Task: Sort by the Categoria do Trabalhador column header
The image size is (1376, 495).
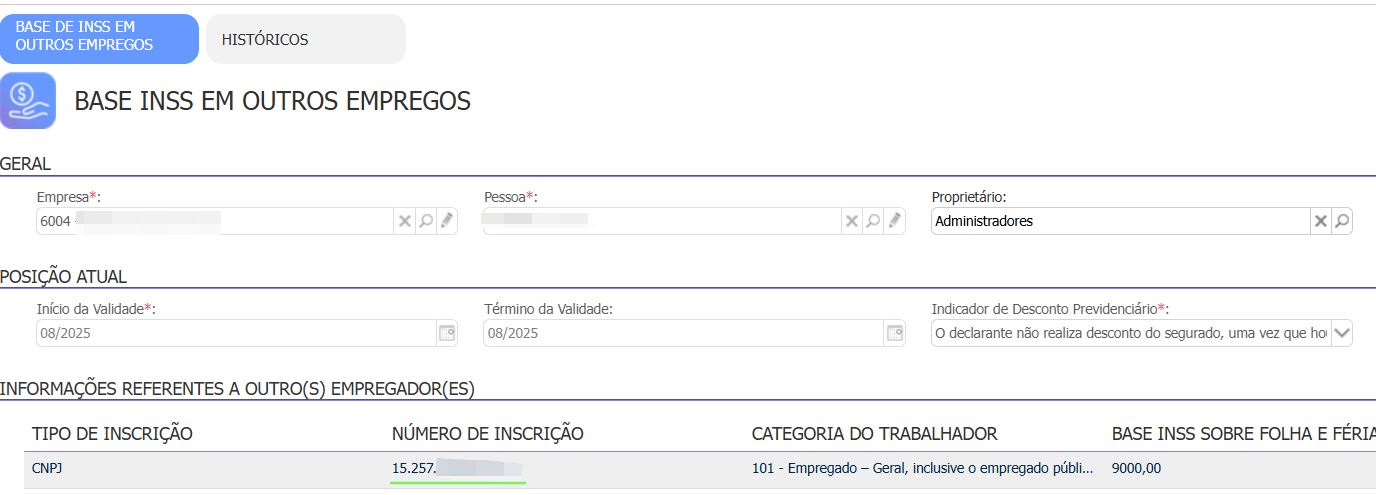Action: click(874, 433)
